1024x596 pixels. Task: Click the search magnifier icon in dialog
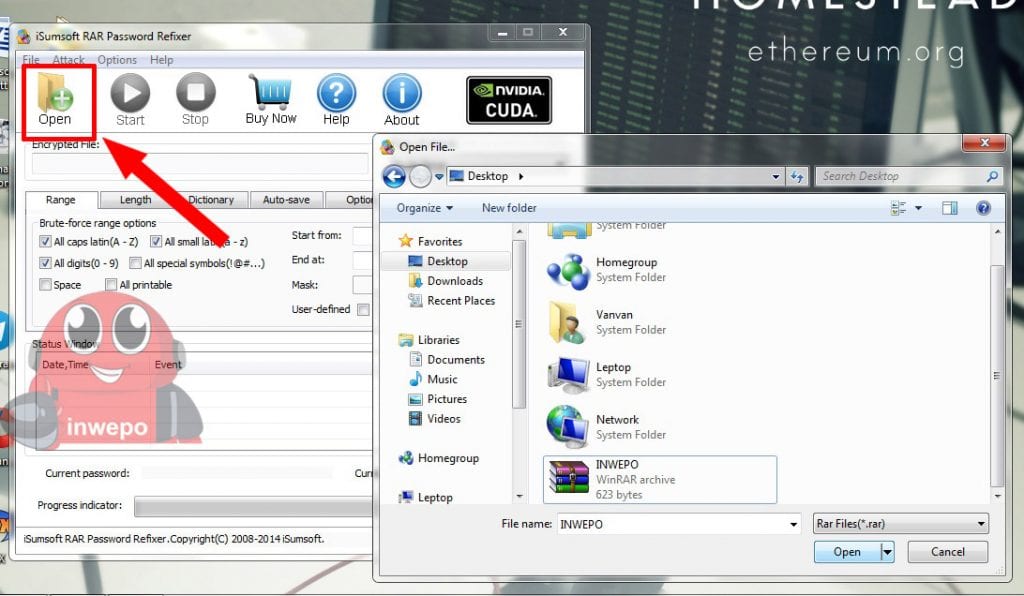tap(992, 176)
